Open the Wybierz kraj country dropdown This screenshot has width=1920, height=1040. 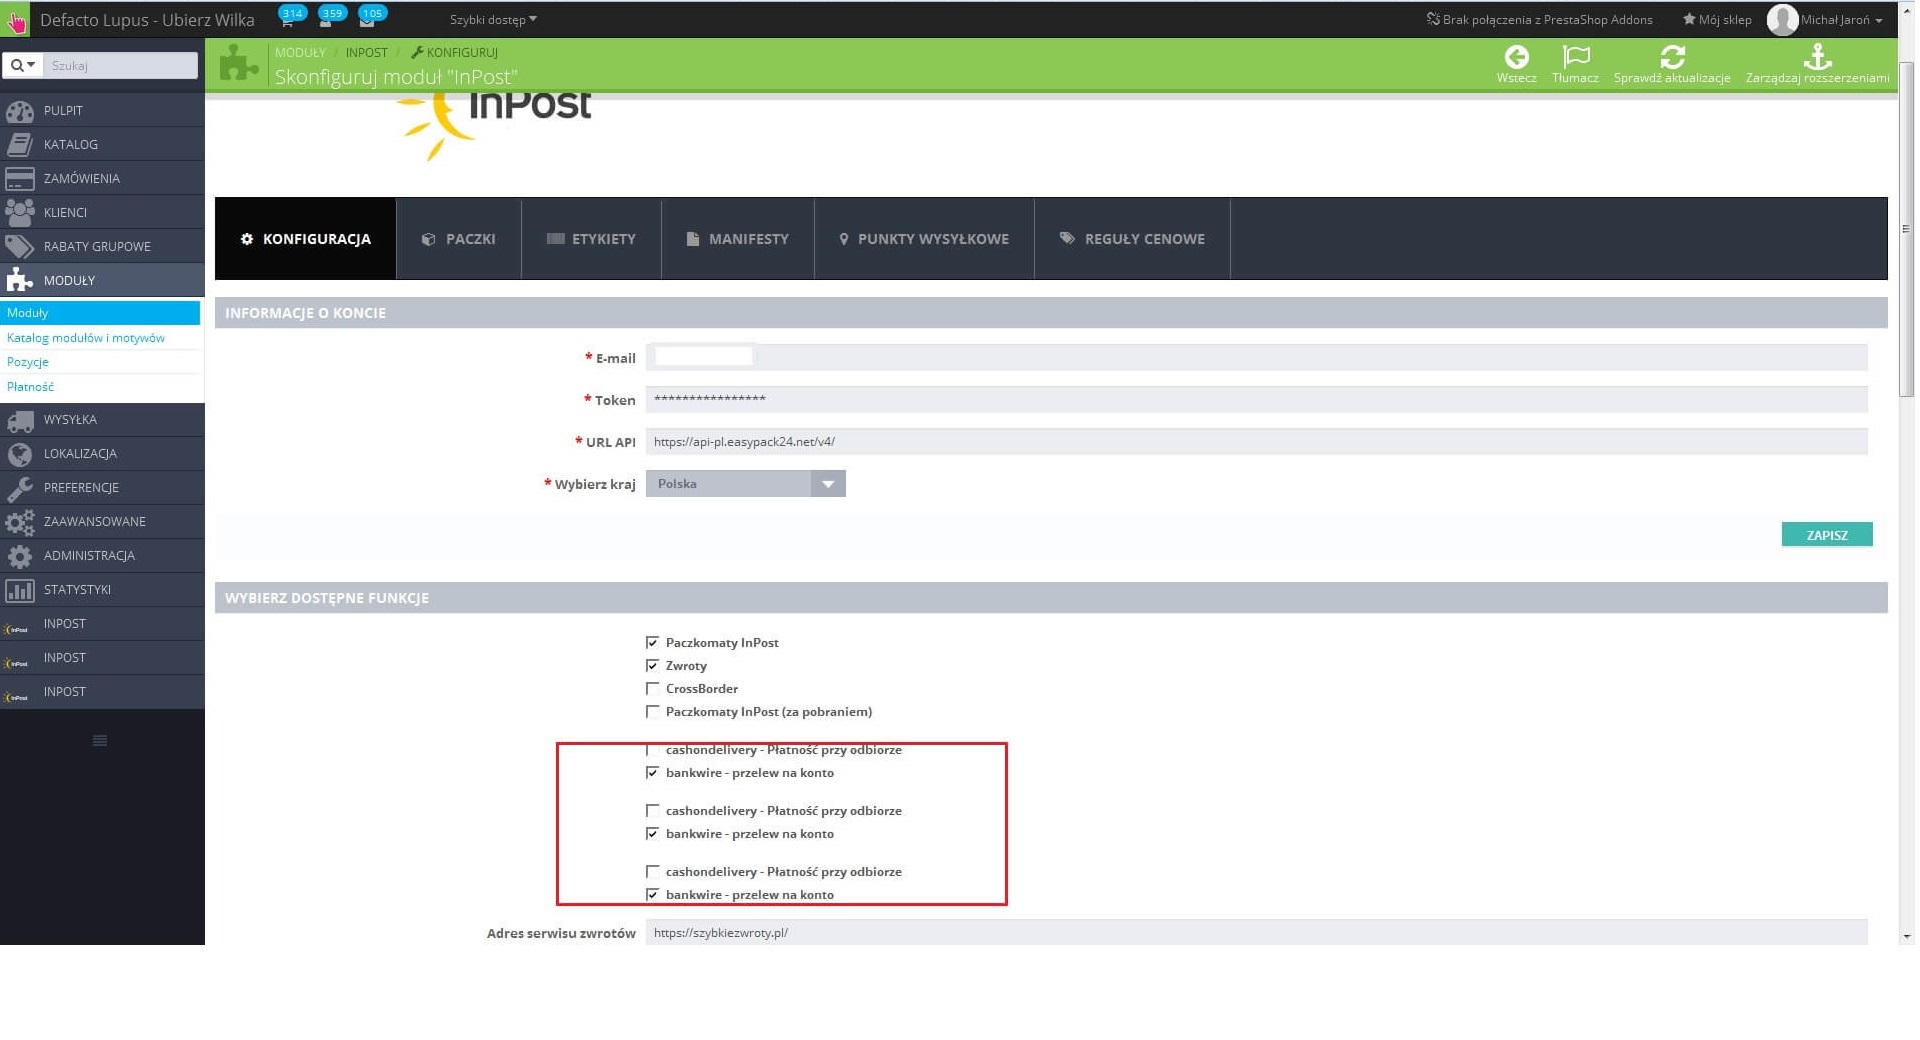[x=746, y=484]
